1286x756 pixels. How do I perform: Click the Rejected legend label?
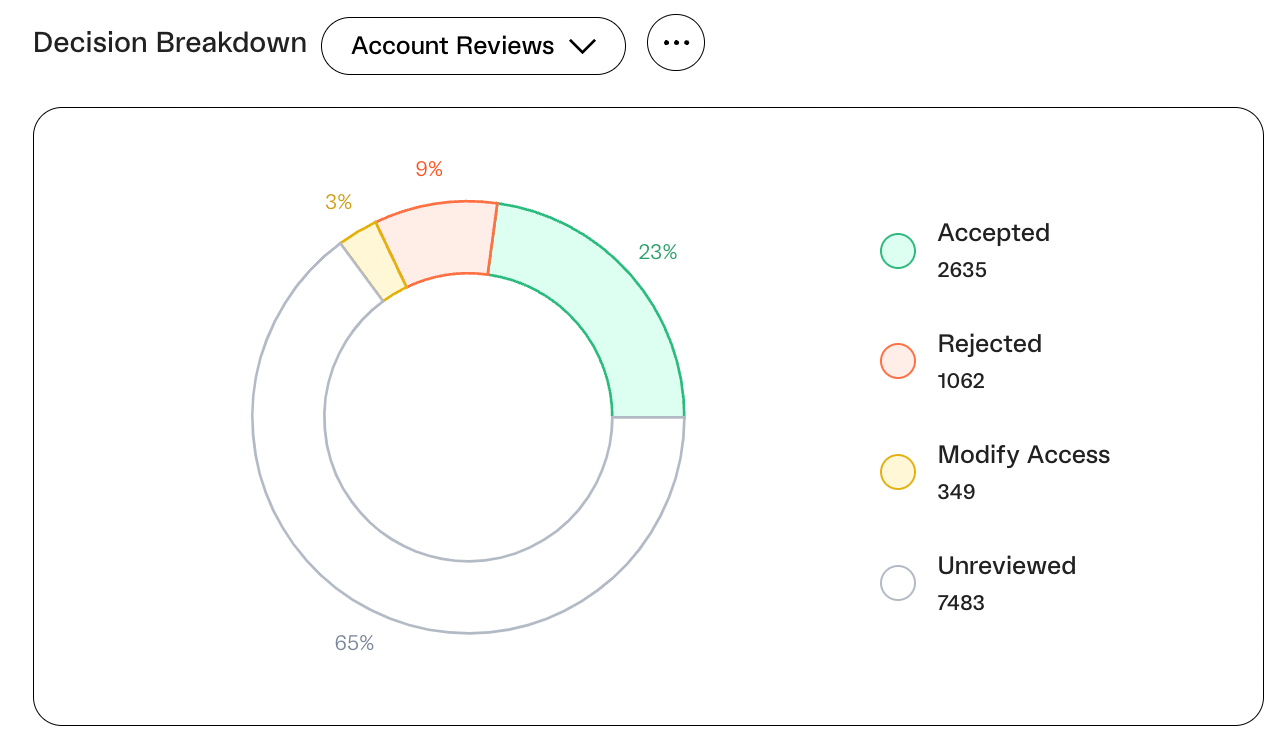click(989, 344)
